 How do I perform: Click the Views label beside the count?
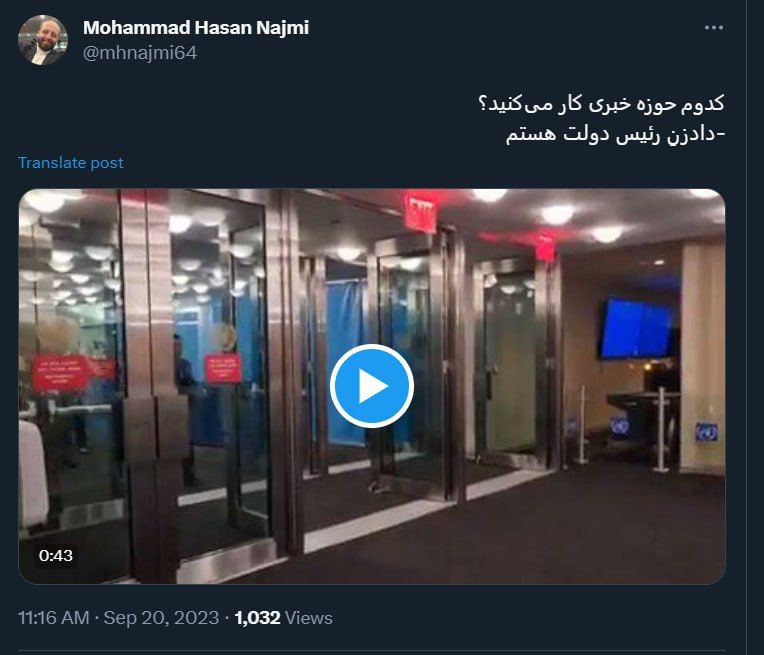click(x=309, y=617)
